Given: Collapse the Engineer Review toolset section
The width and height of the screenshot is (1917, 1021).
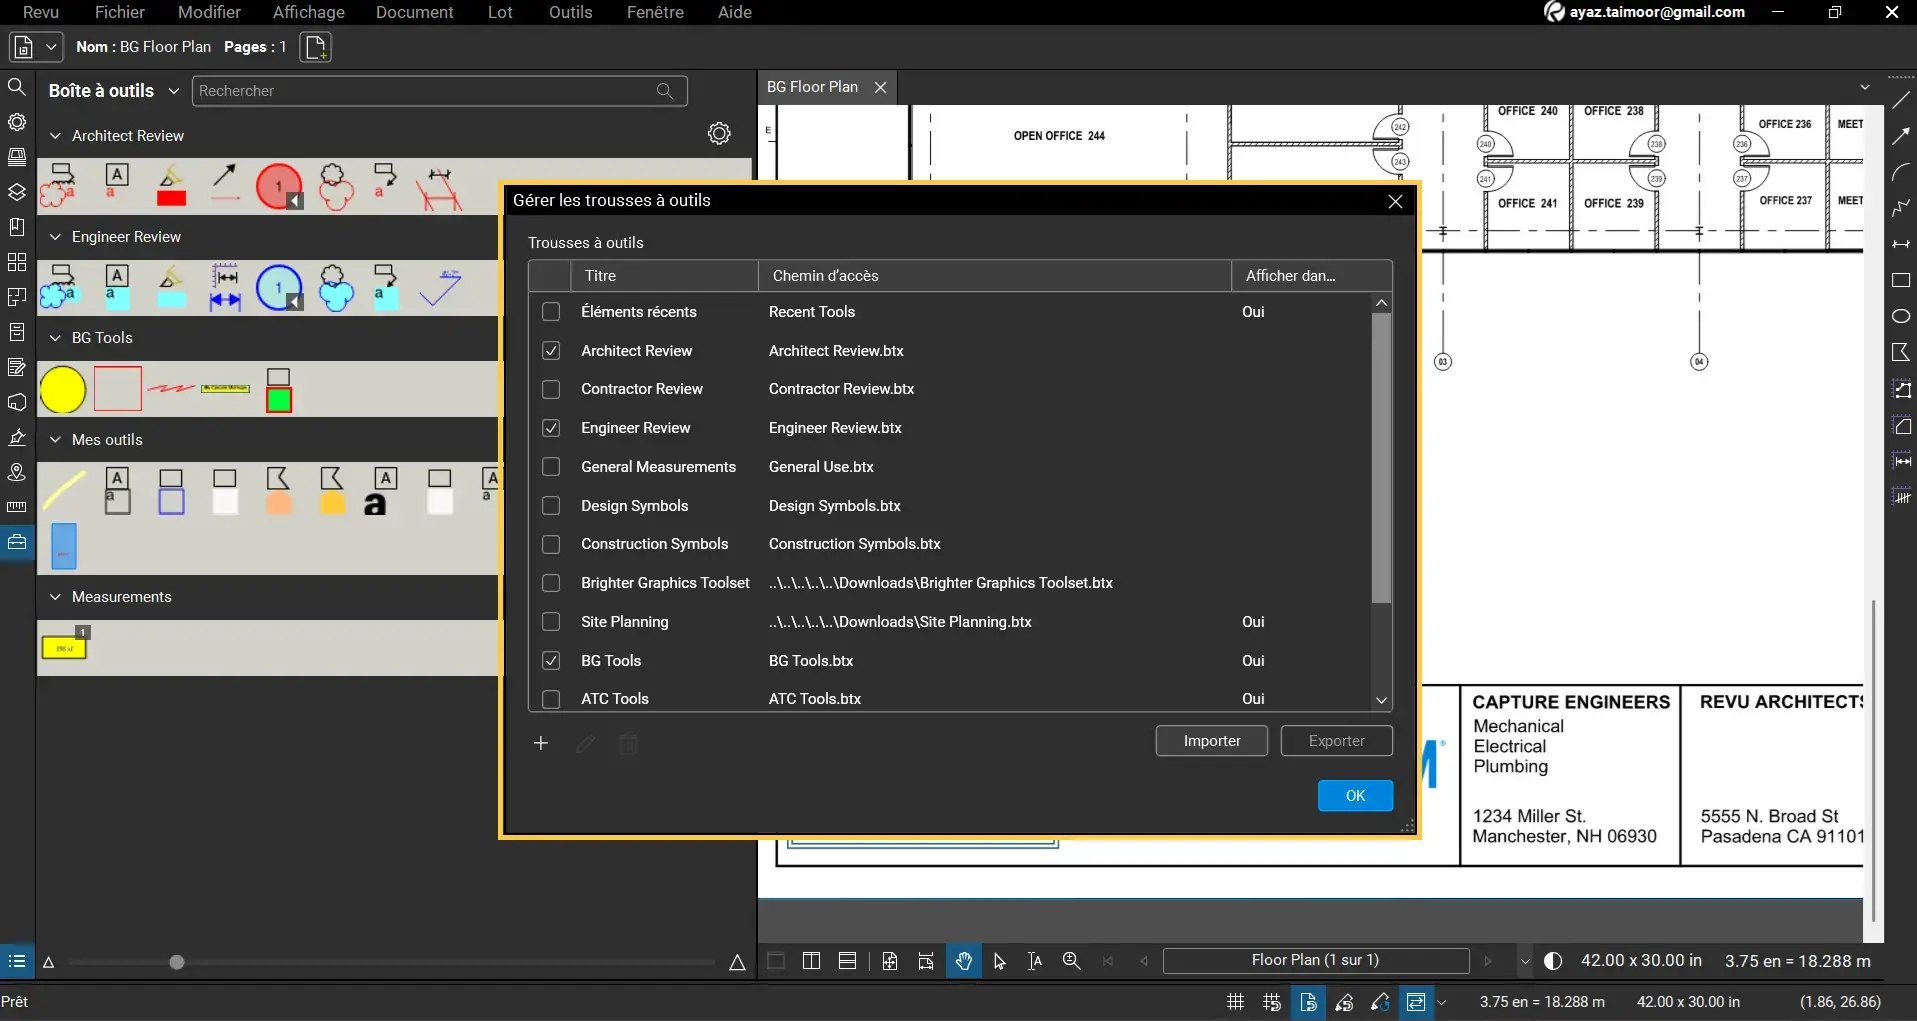Looking at the screenshot, I should [x=53, y=237].
